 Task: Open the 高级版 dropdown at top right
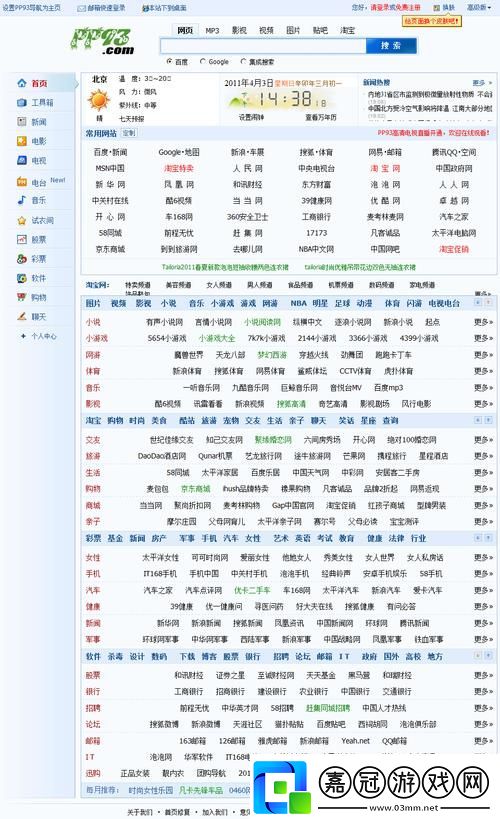[479, 8]
